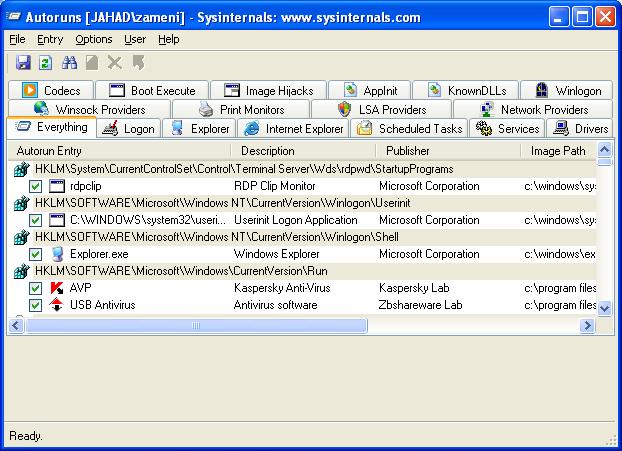Disable the AVP autorun checkbox

tap(35, 288)
